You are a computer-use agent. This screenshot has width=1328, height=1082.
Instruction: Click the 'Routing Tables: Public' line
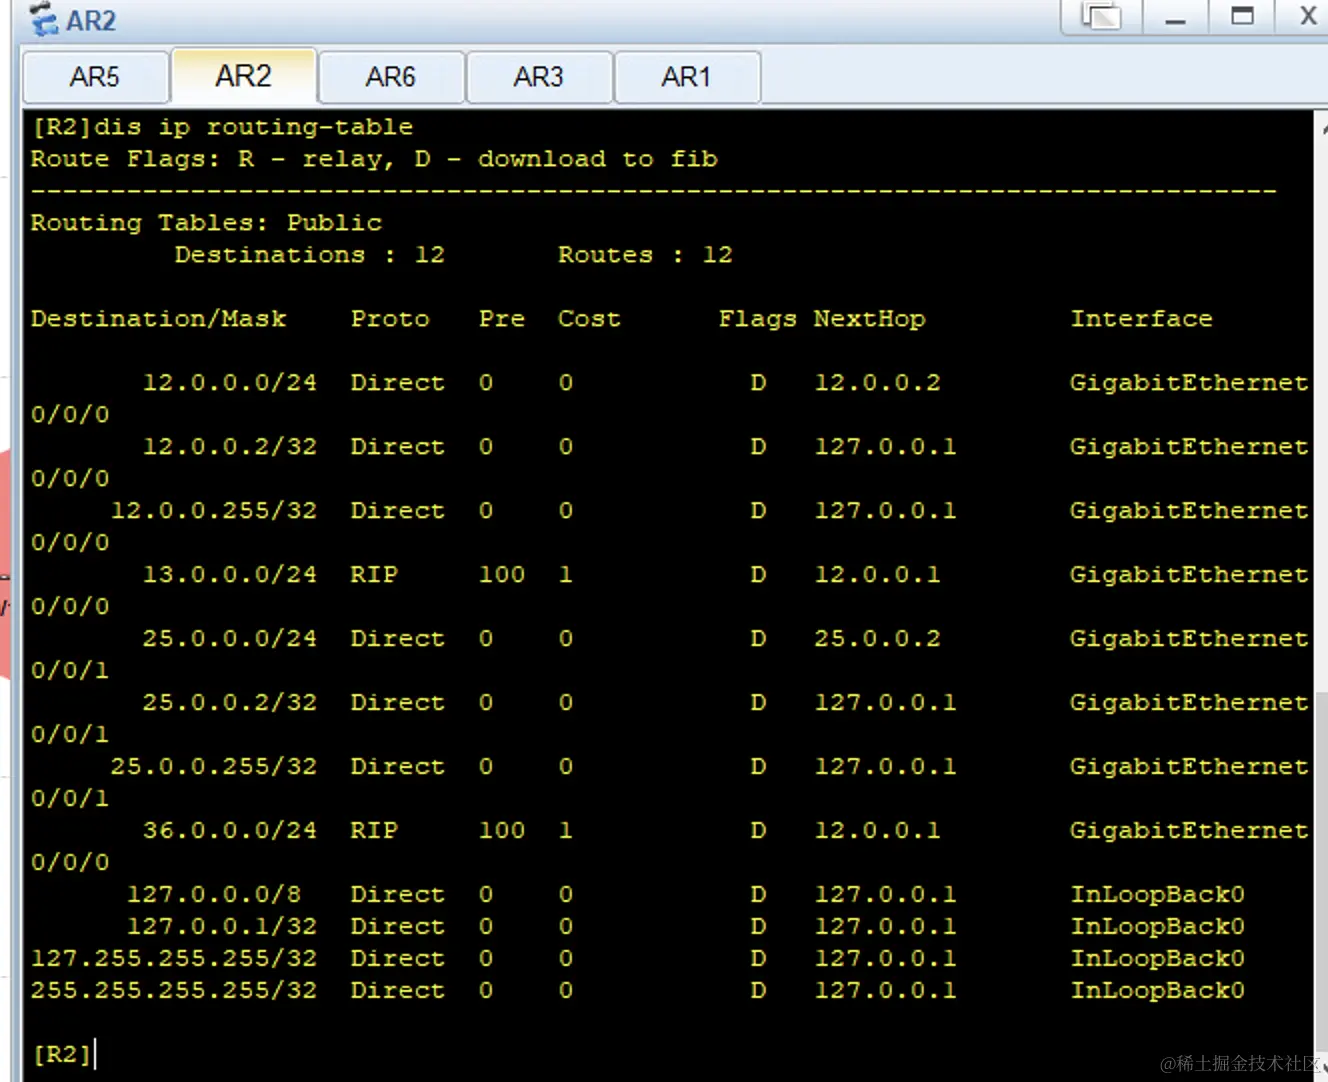point(206,222)
